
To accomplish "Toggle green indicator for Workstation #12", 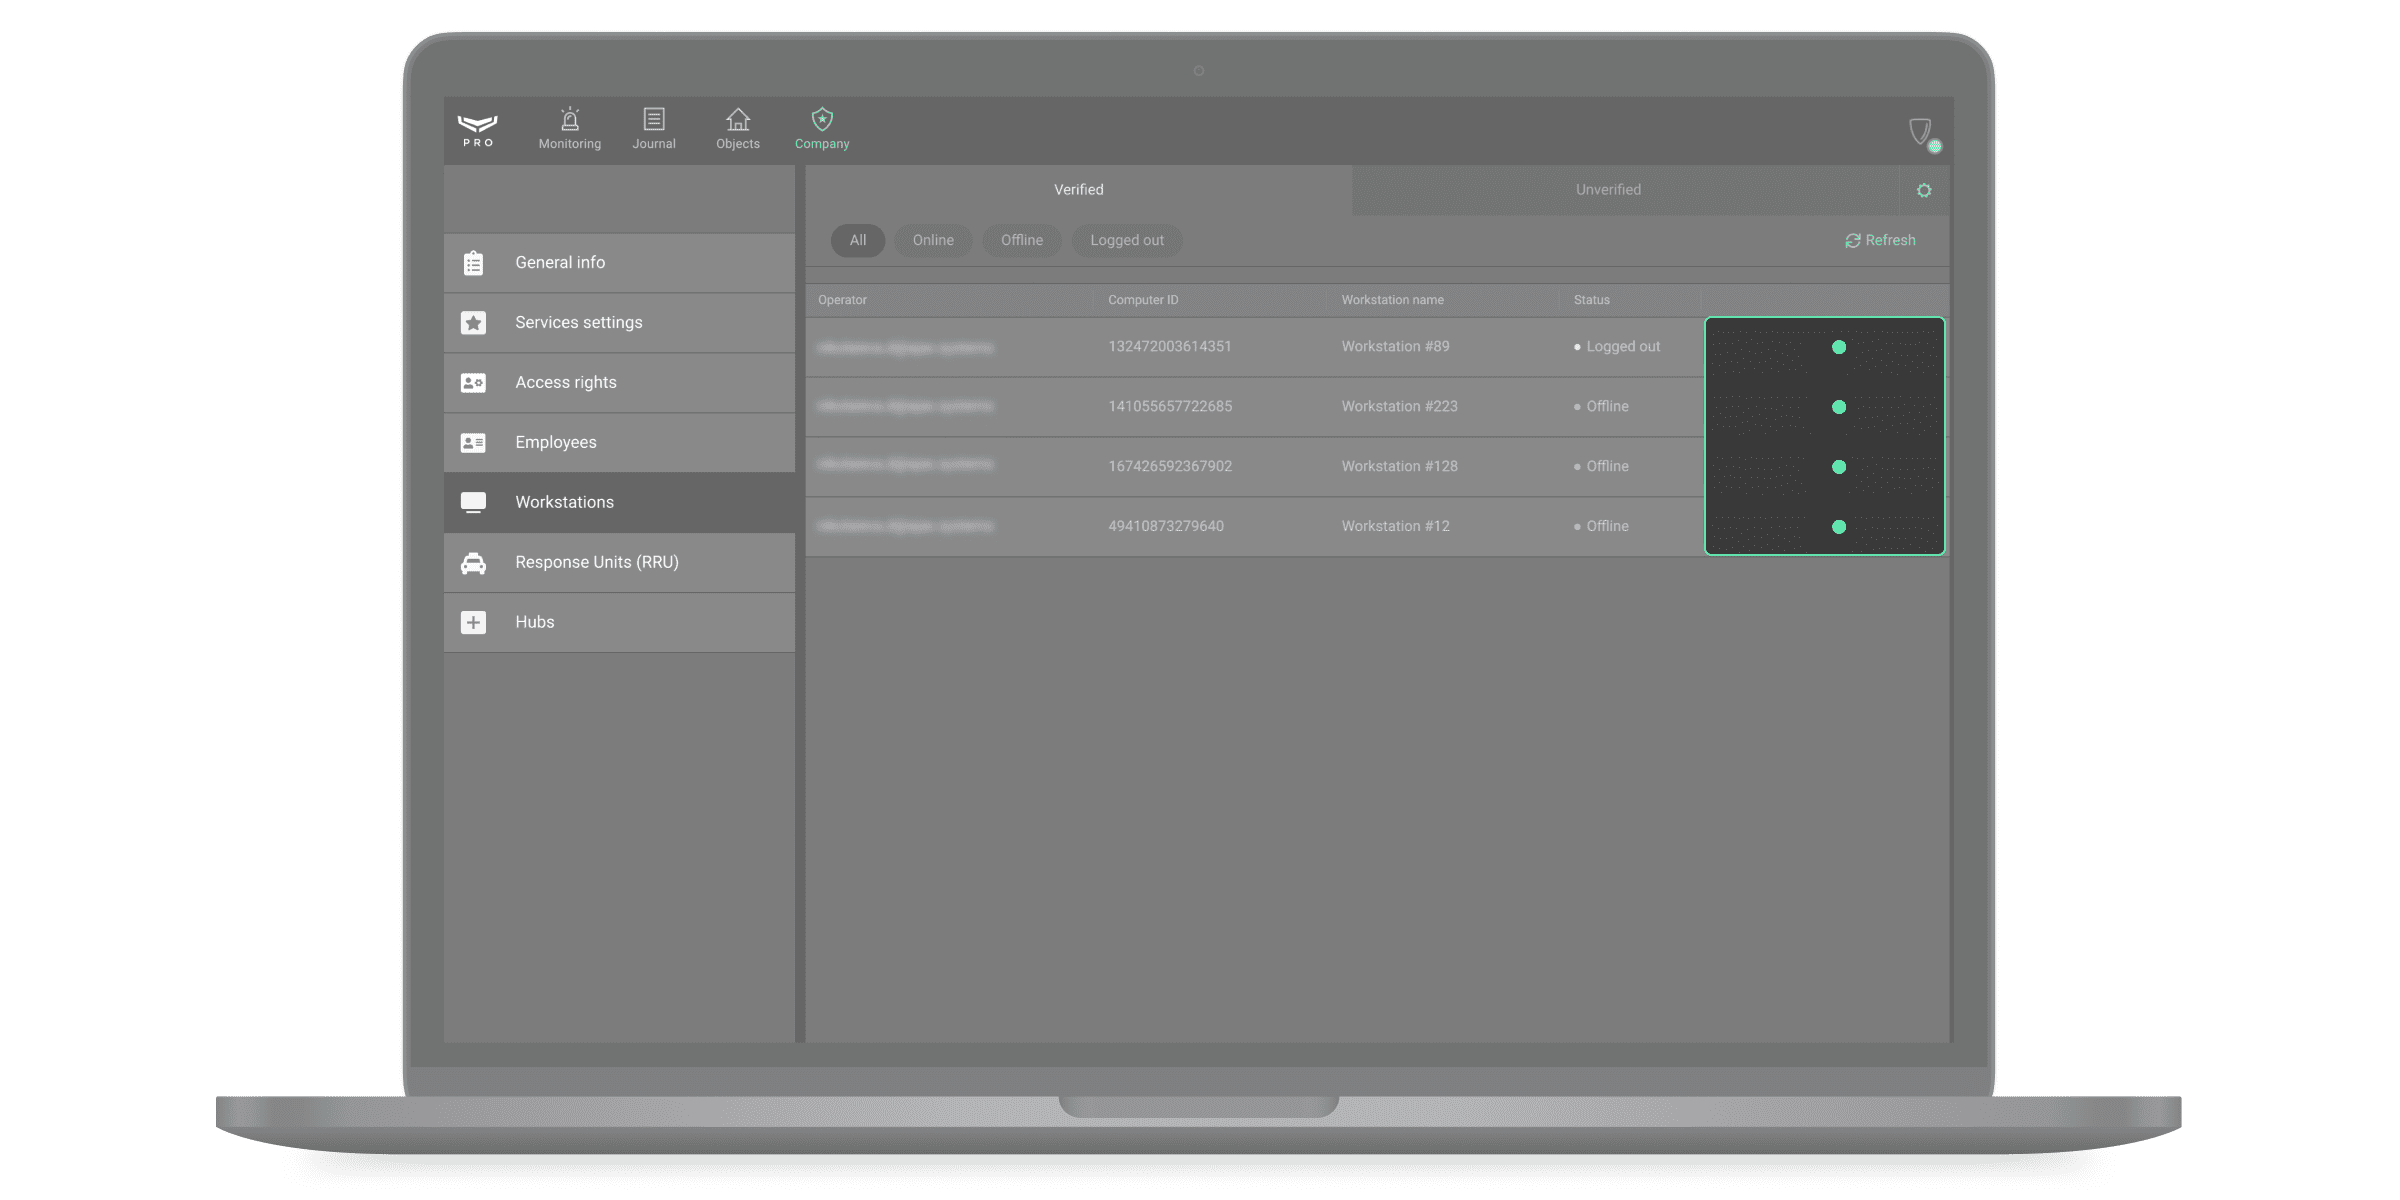I will (x=1839, y=527).
